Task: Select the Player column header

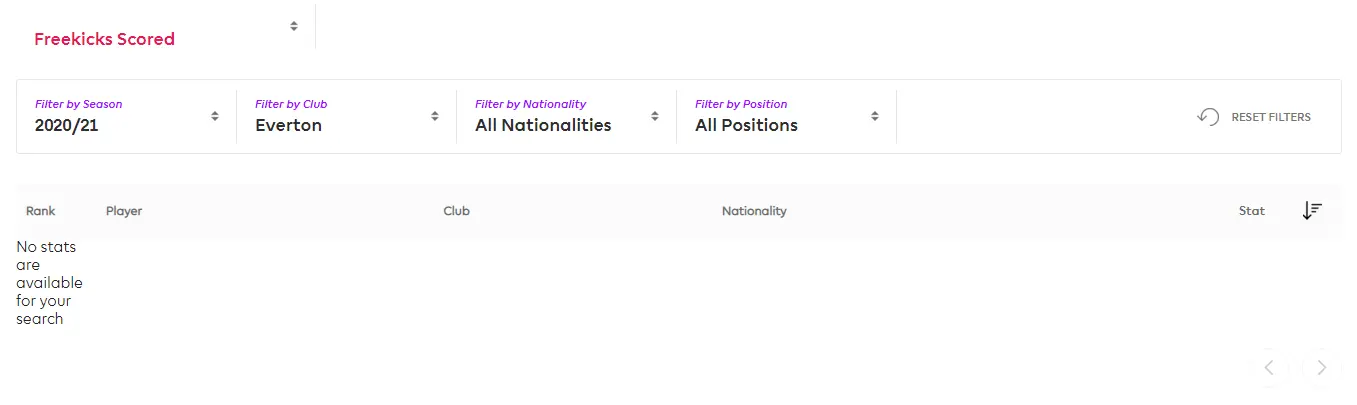Action: [124, 211]
